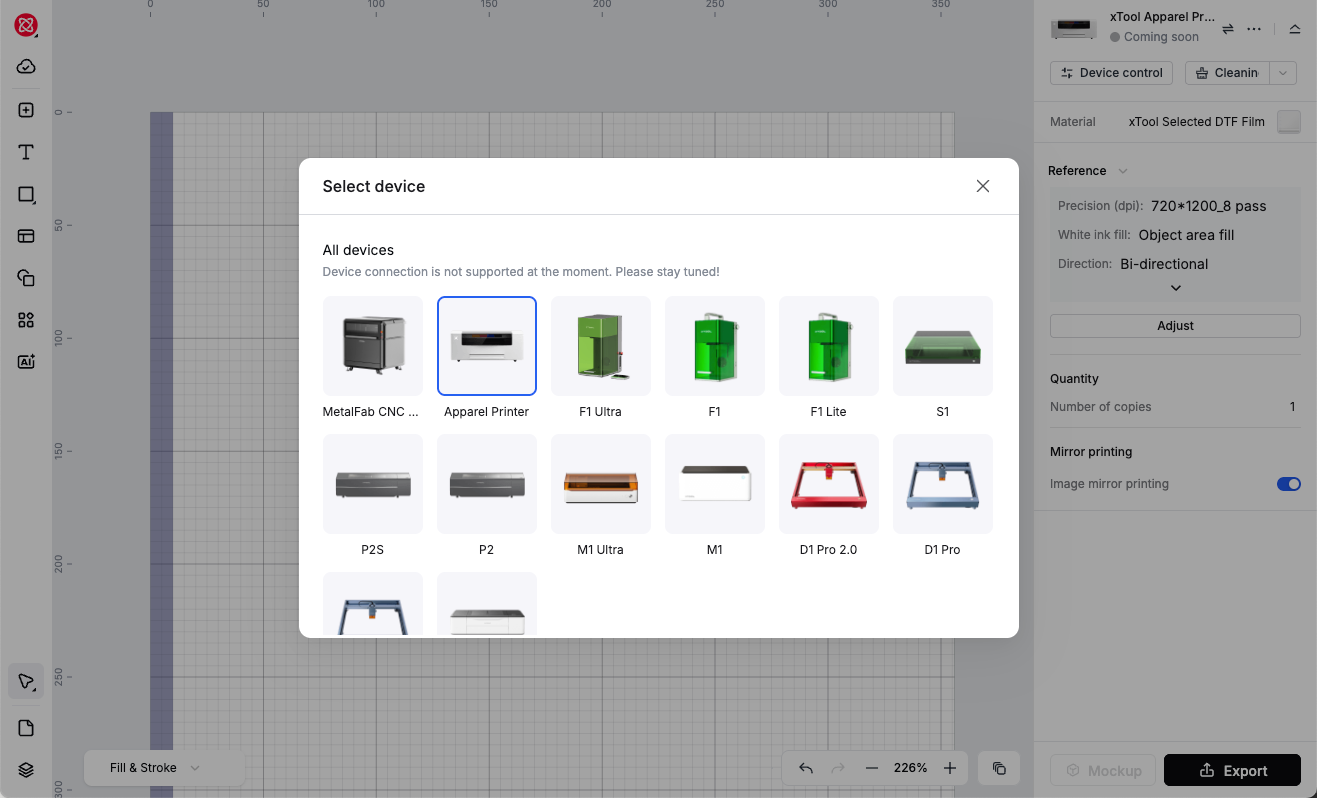Close the Select device dialog

pyautogui.click(x=983, y=186)
